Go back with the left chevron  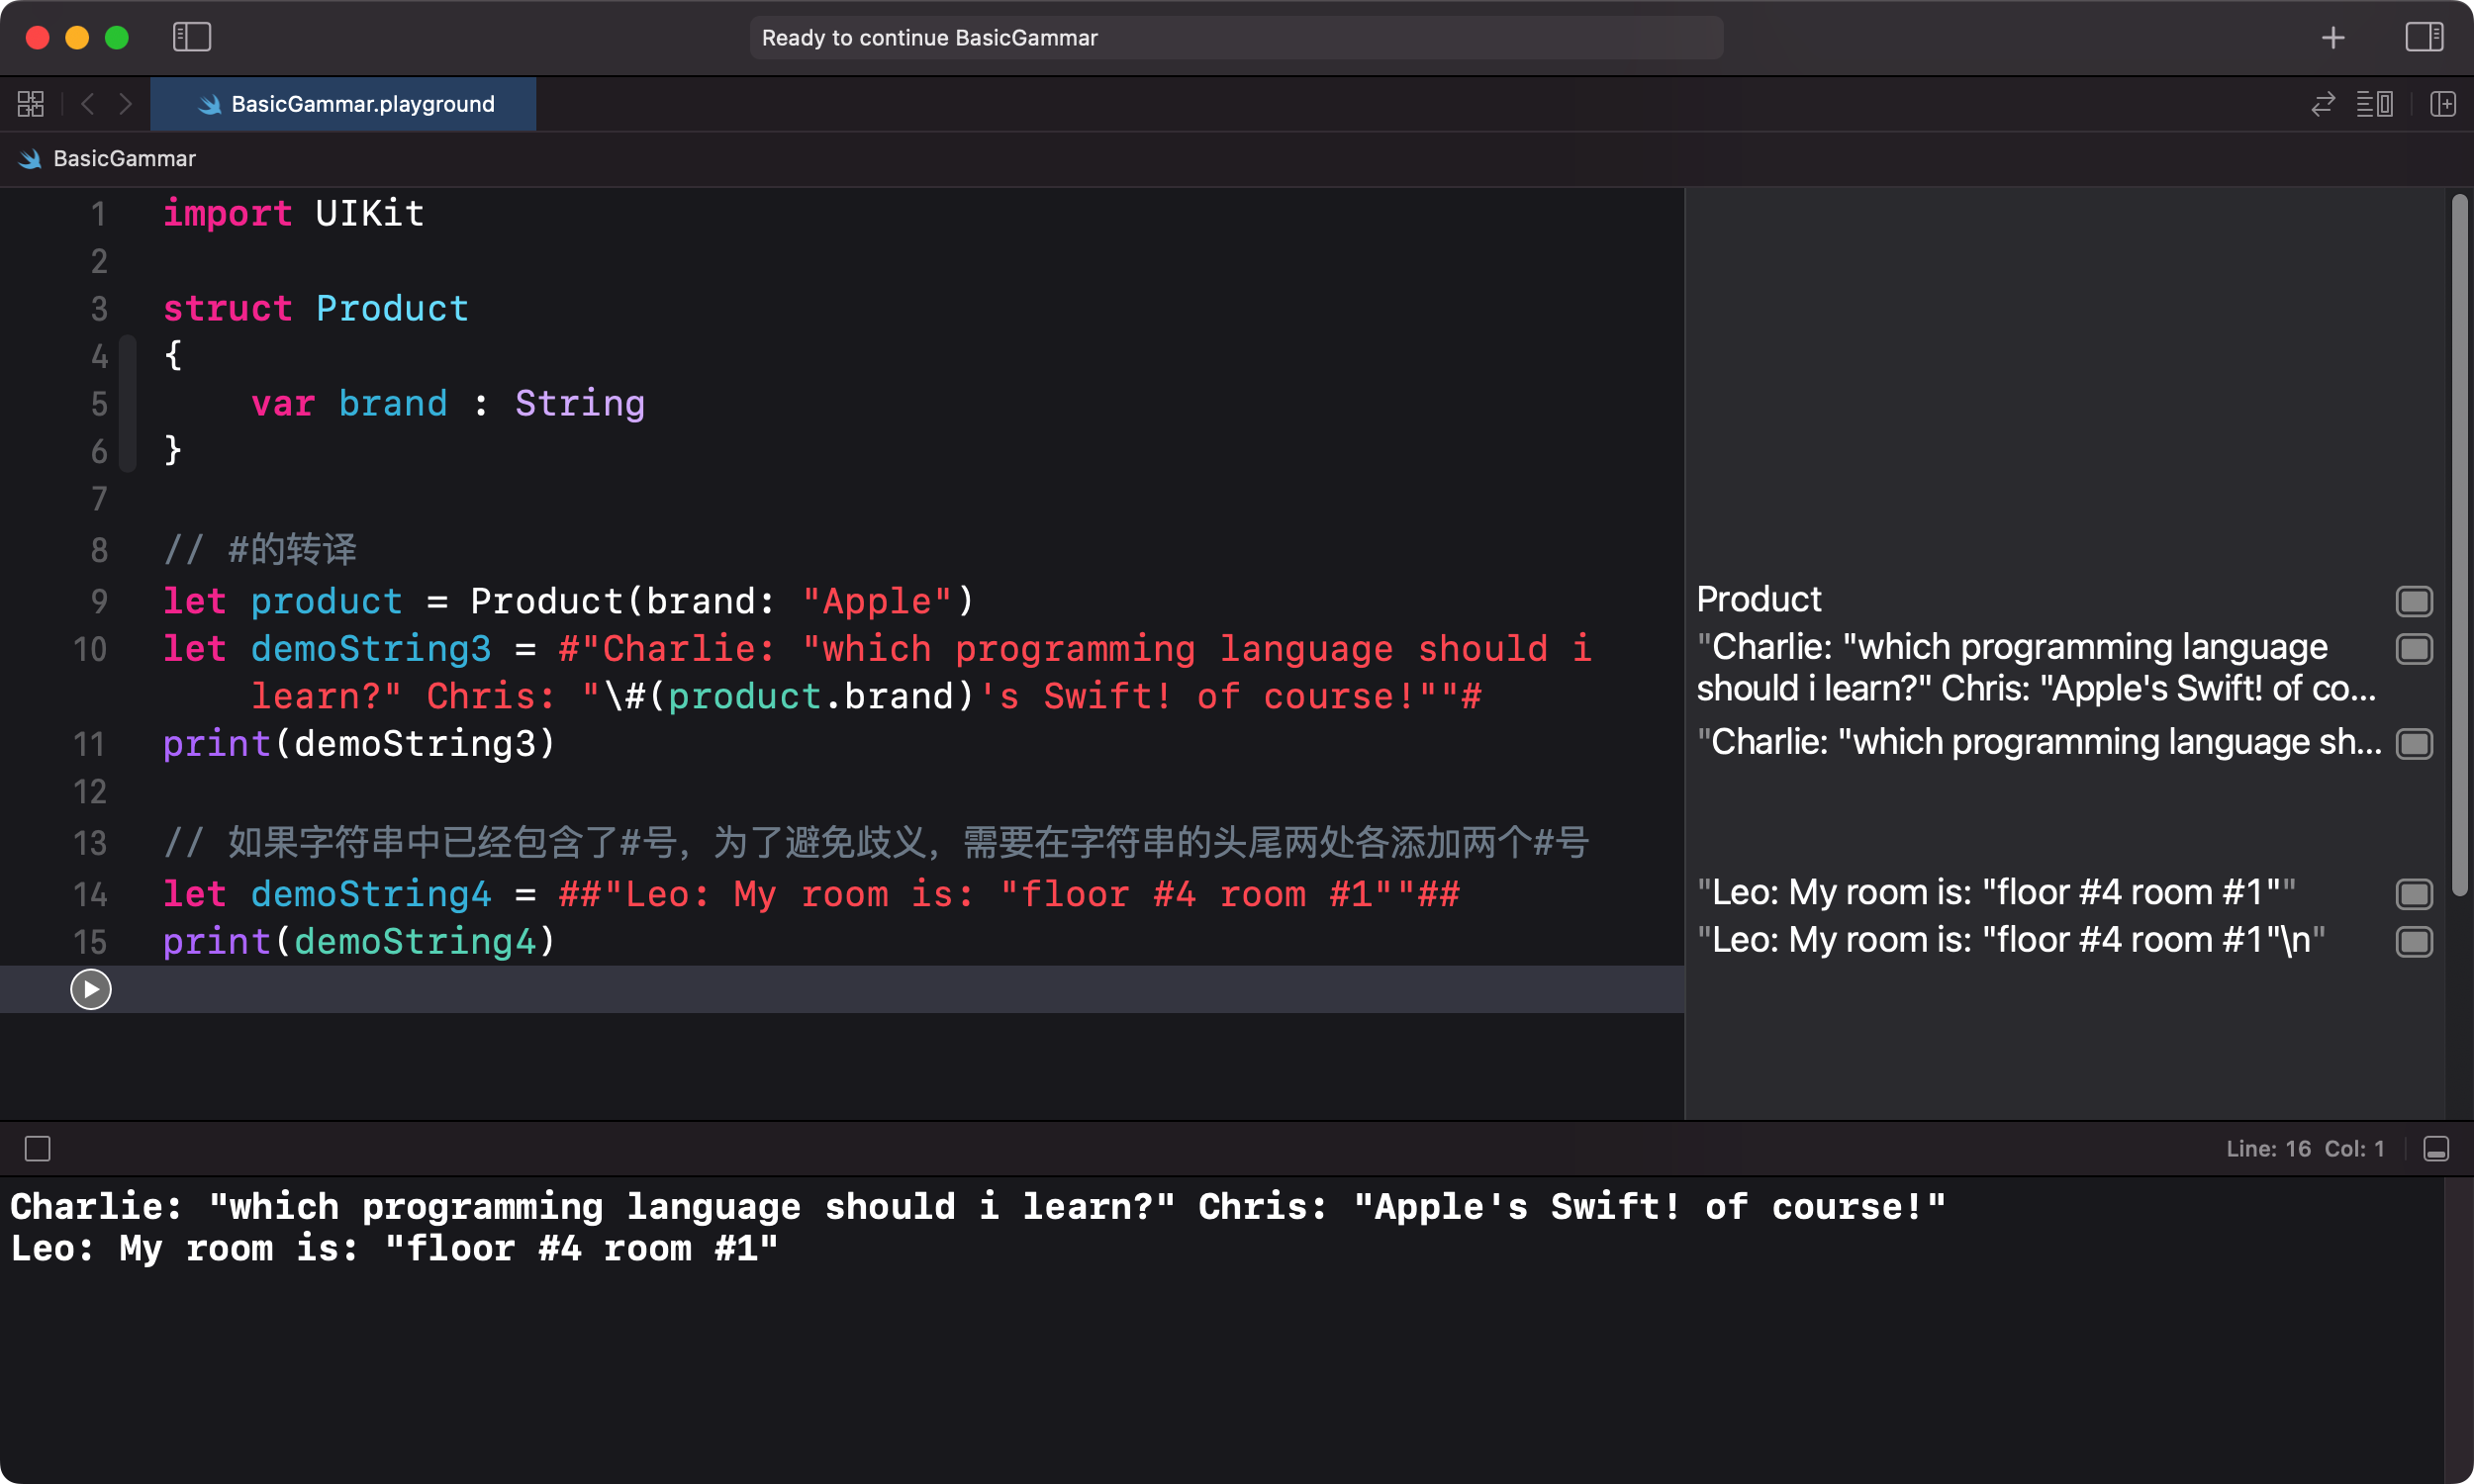pos(88,104)
